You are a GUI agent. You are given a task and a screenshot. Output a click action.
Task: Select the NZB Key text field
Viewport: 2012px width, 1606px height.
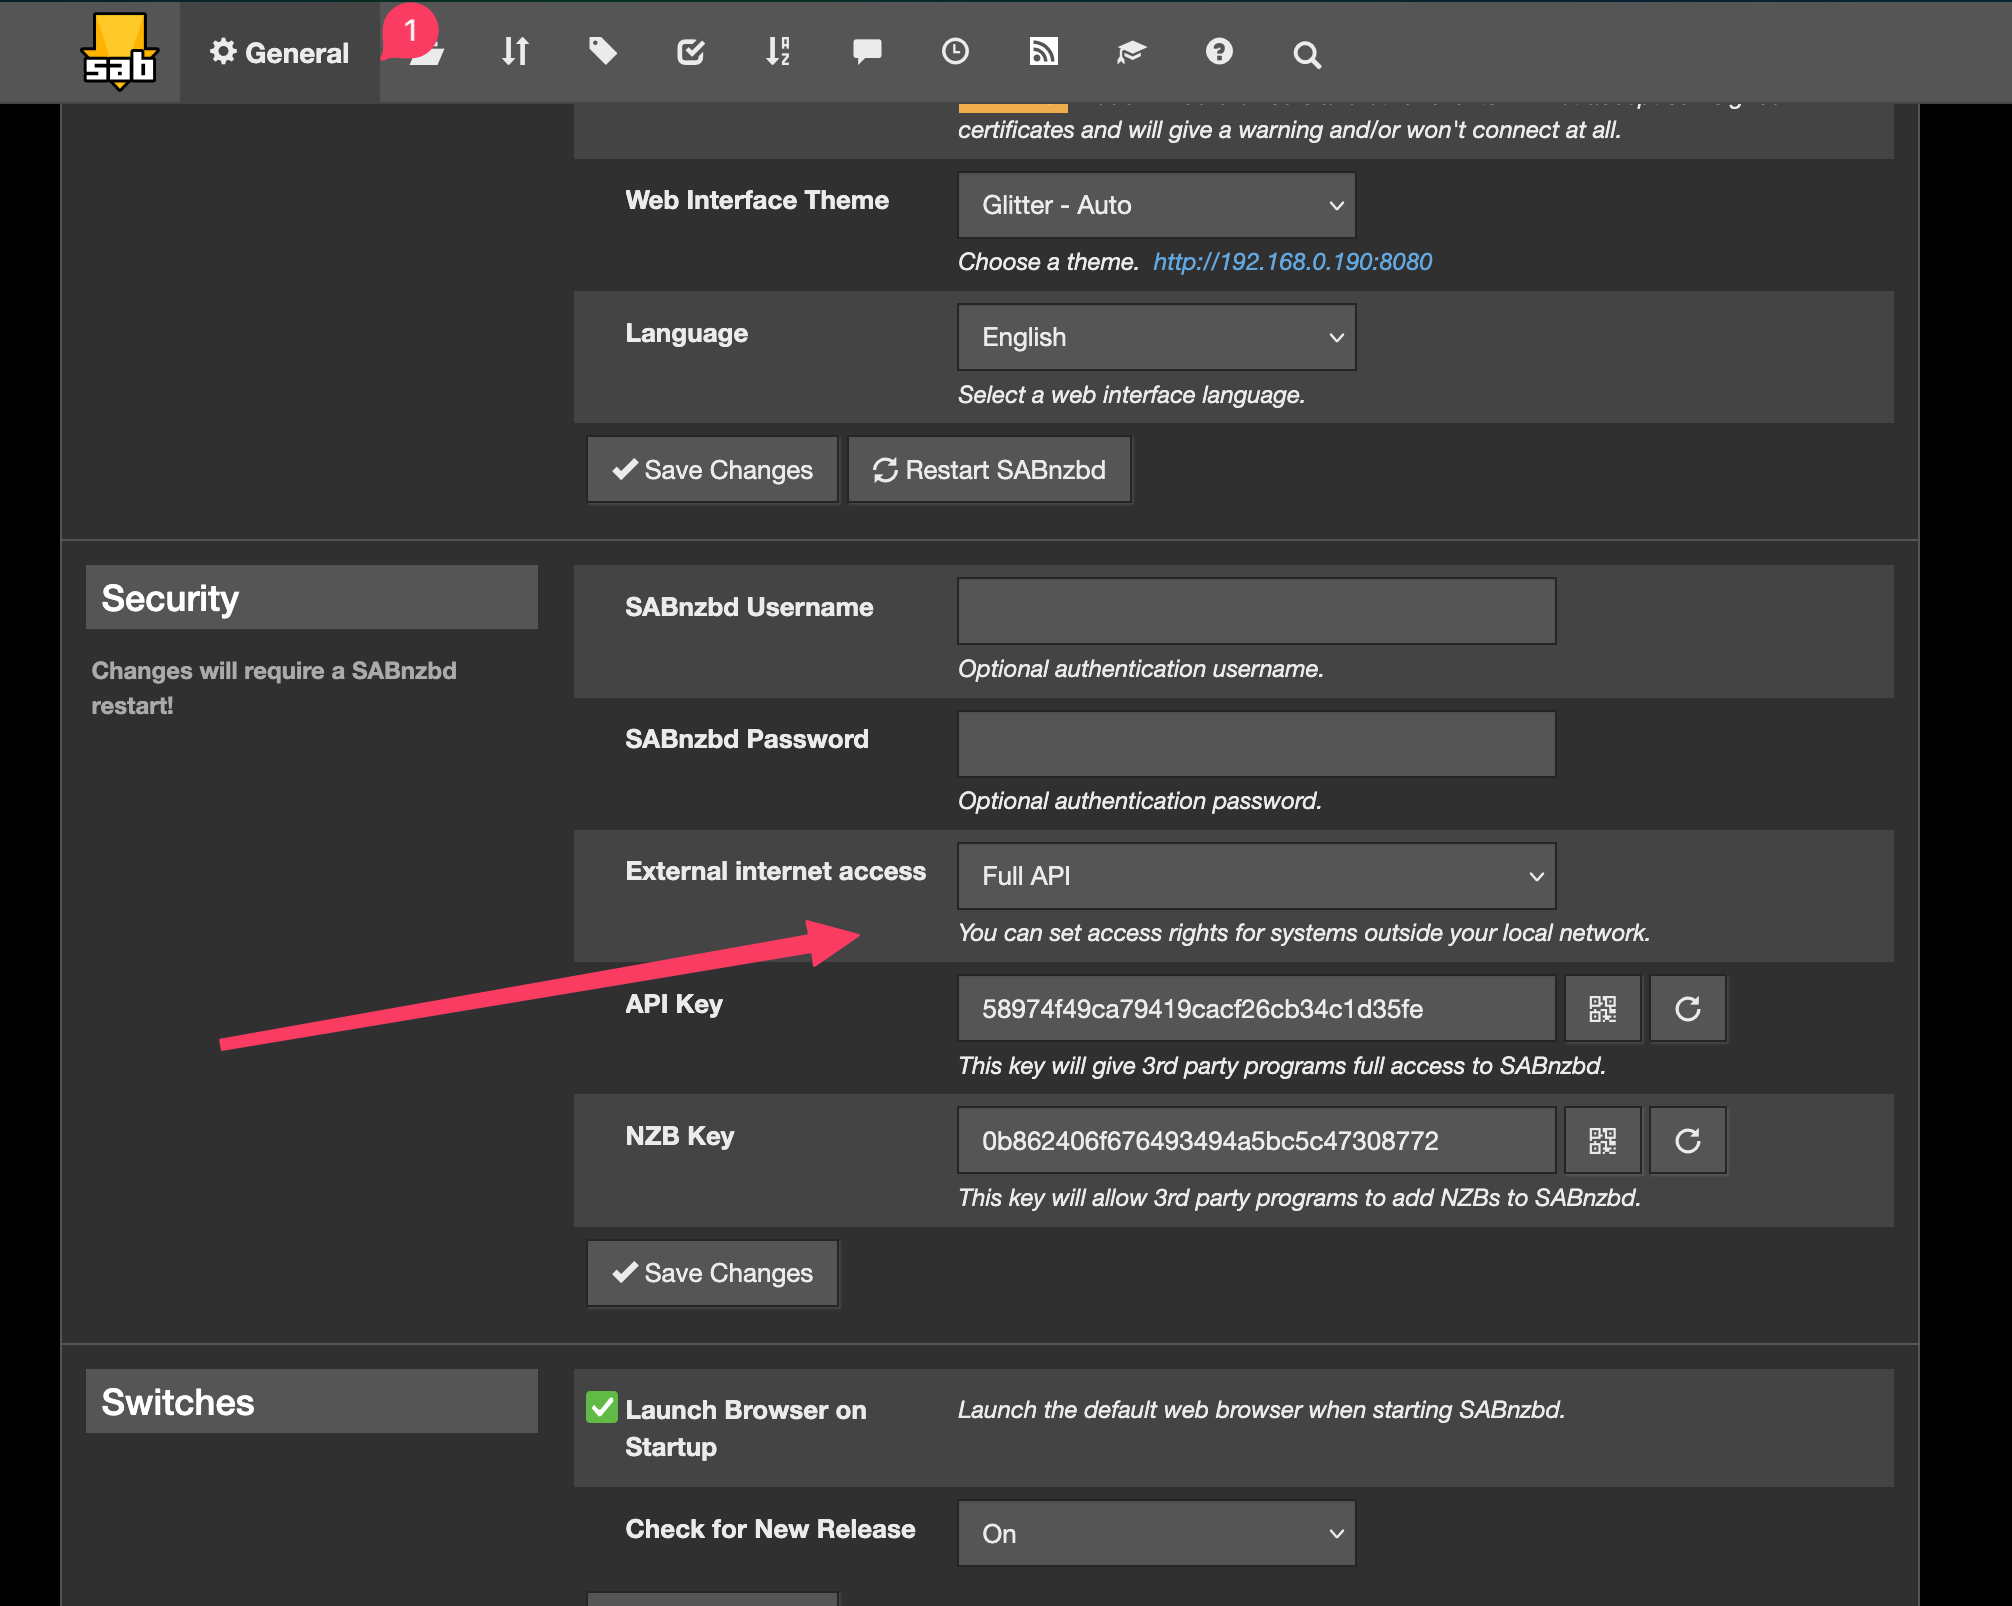point(1256,1141)
